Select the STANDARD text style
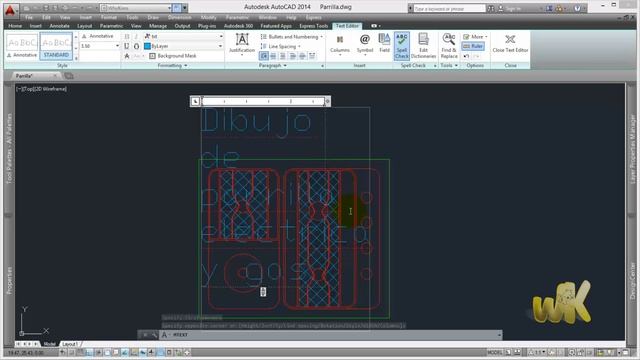 tap(56, 46)
